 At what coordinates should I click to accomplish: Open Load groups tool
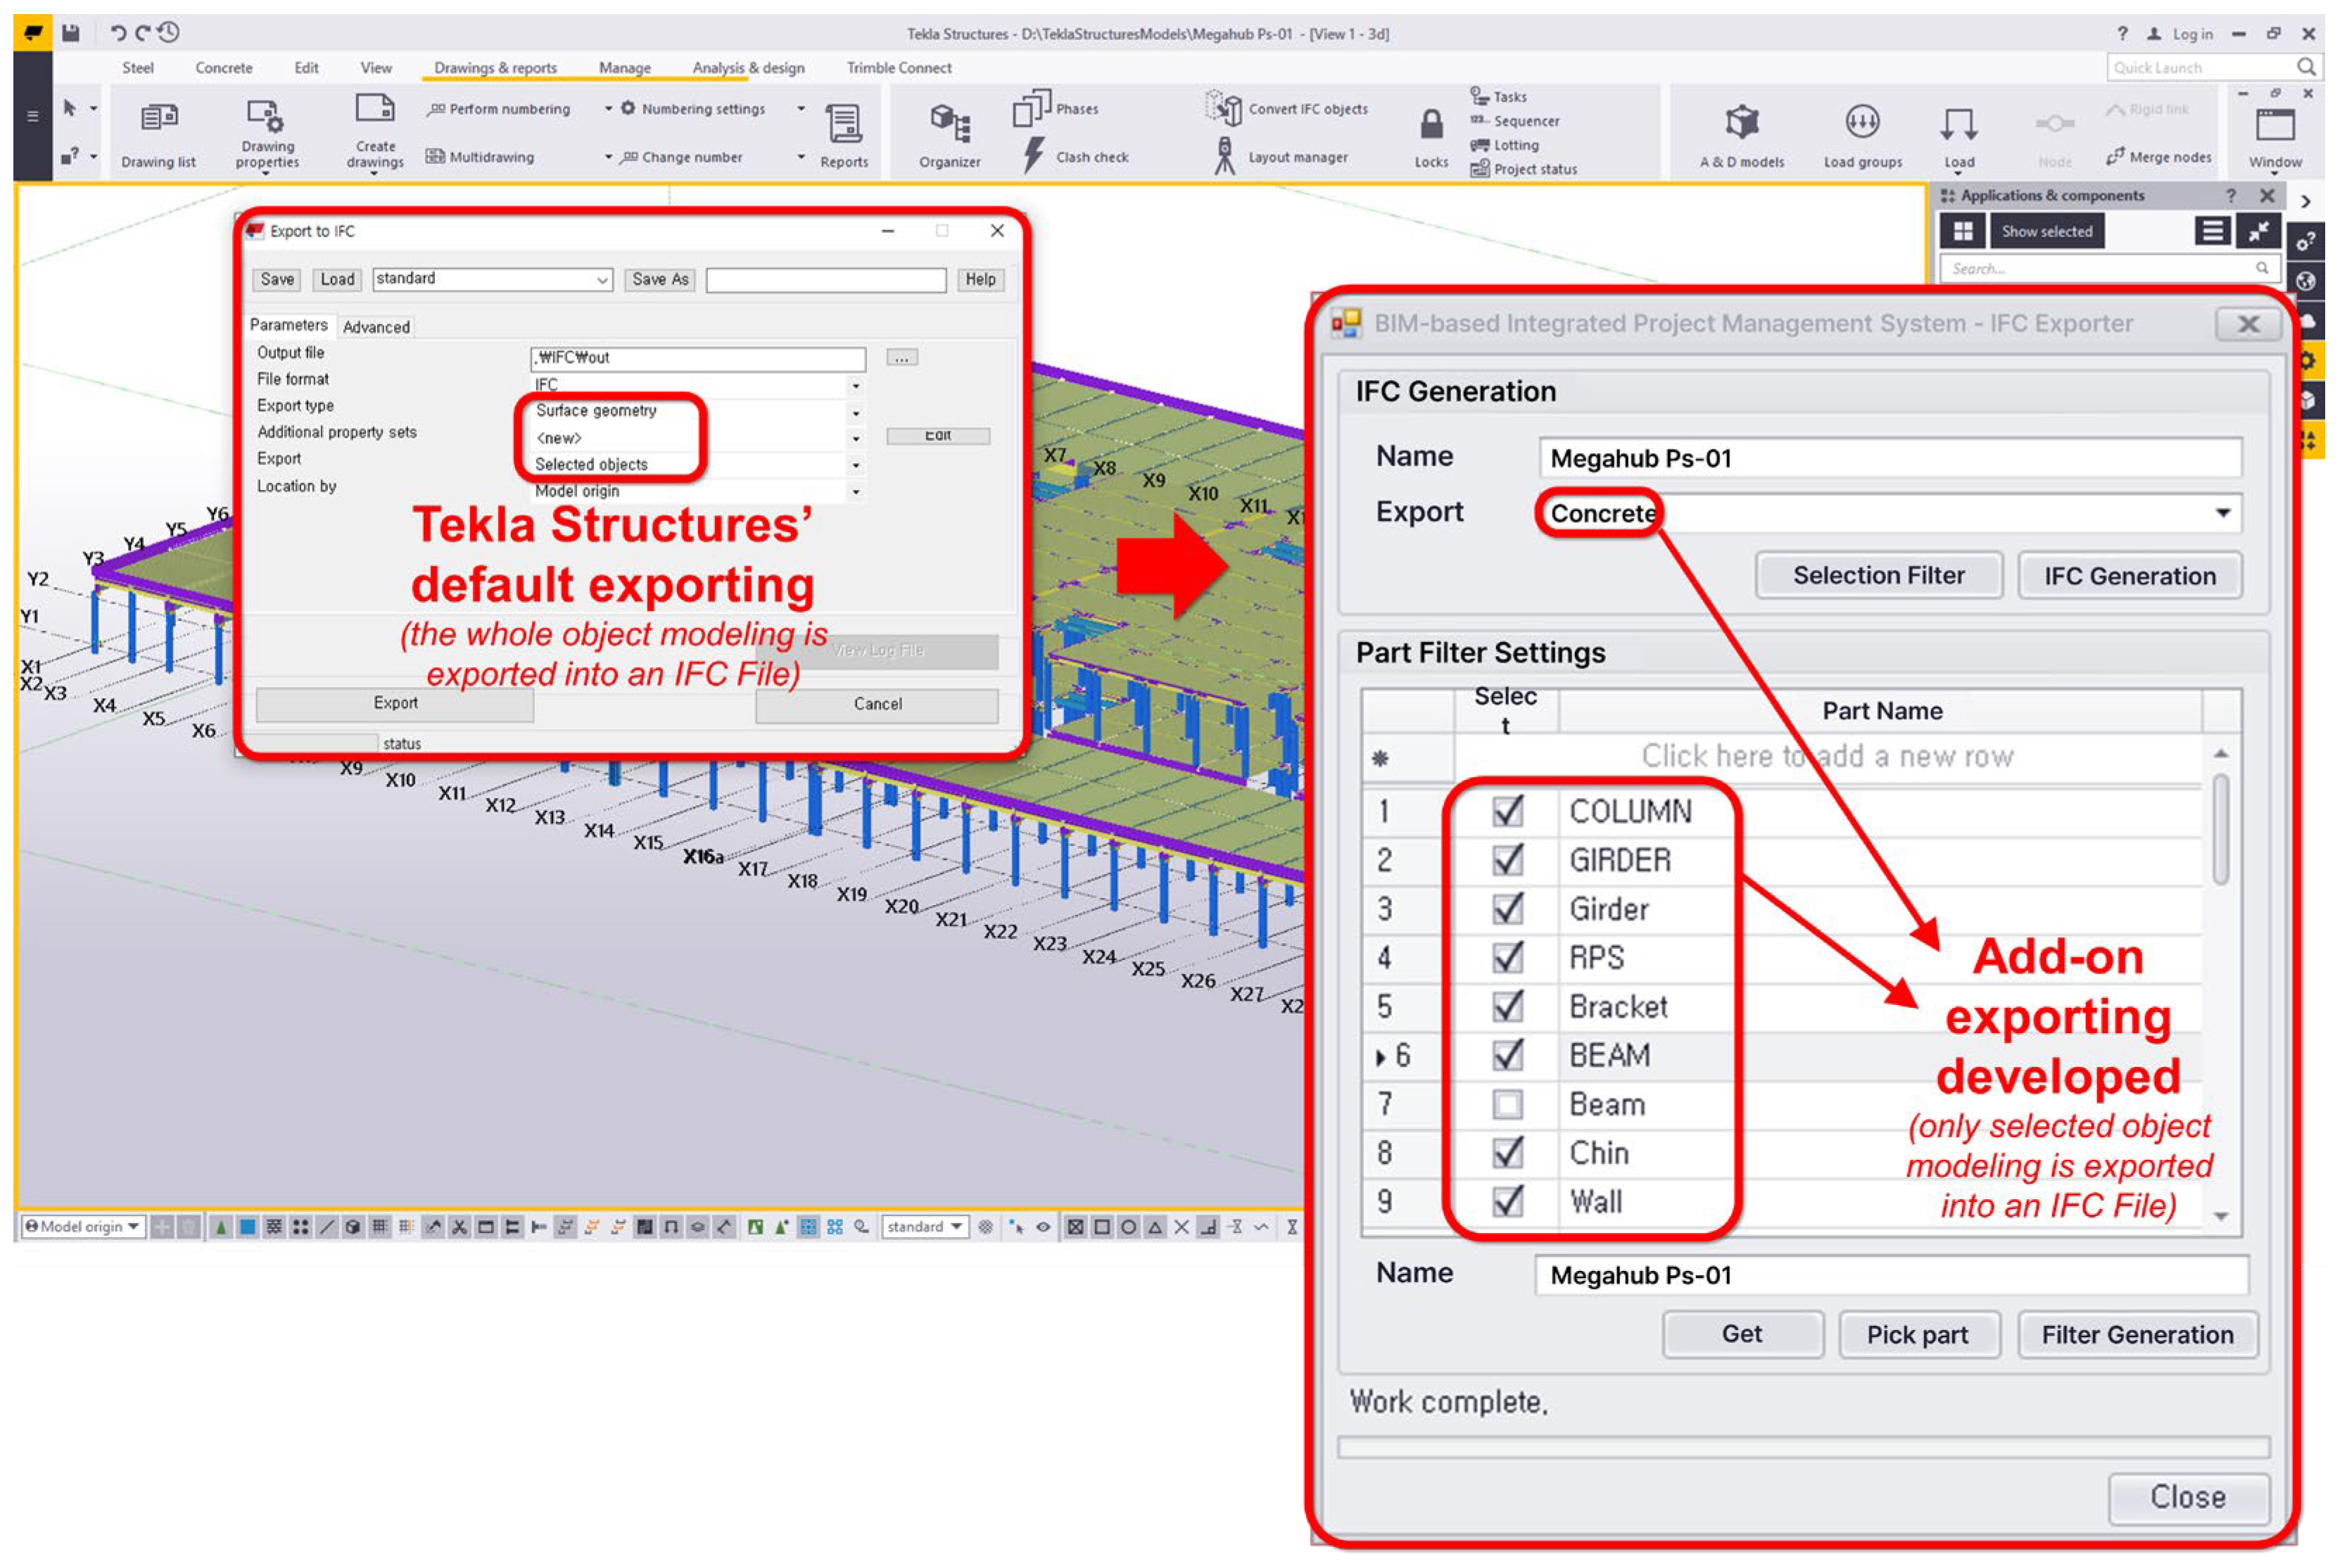click(1862, 123)
